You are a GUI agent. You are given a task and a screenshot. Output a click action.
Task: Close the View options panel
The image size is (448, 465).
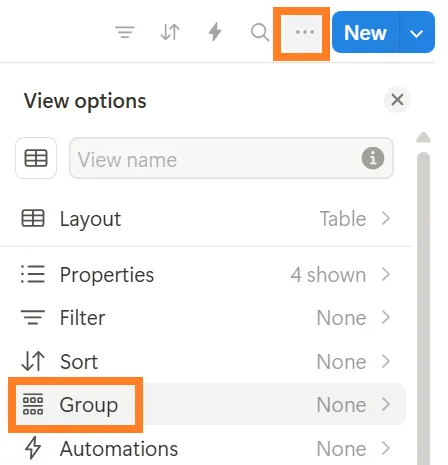(x=397, y=99)
